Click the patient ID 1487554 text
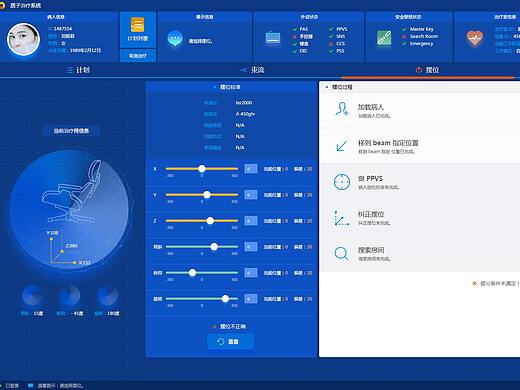520x390 pixels. point(63,29)
